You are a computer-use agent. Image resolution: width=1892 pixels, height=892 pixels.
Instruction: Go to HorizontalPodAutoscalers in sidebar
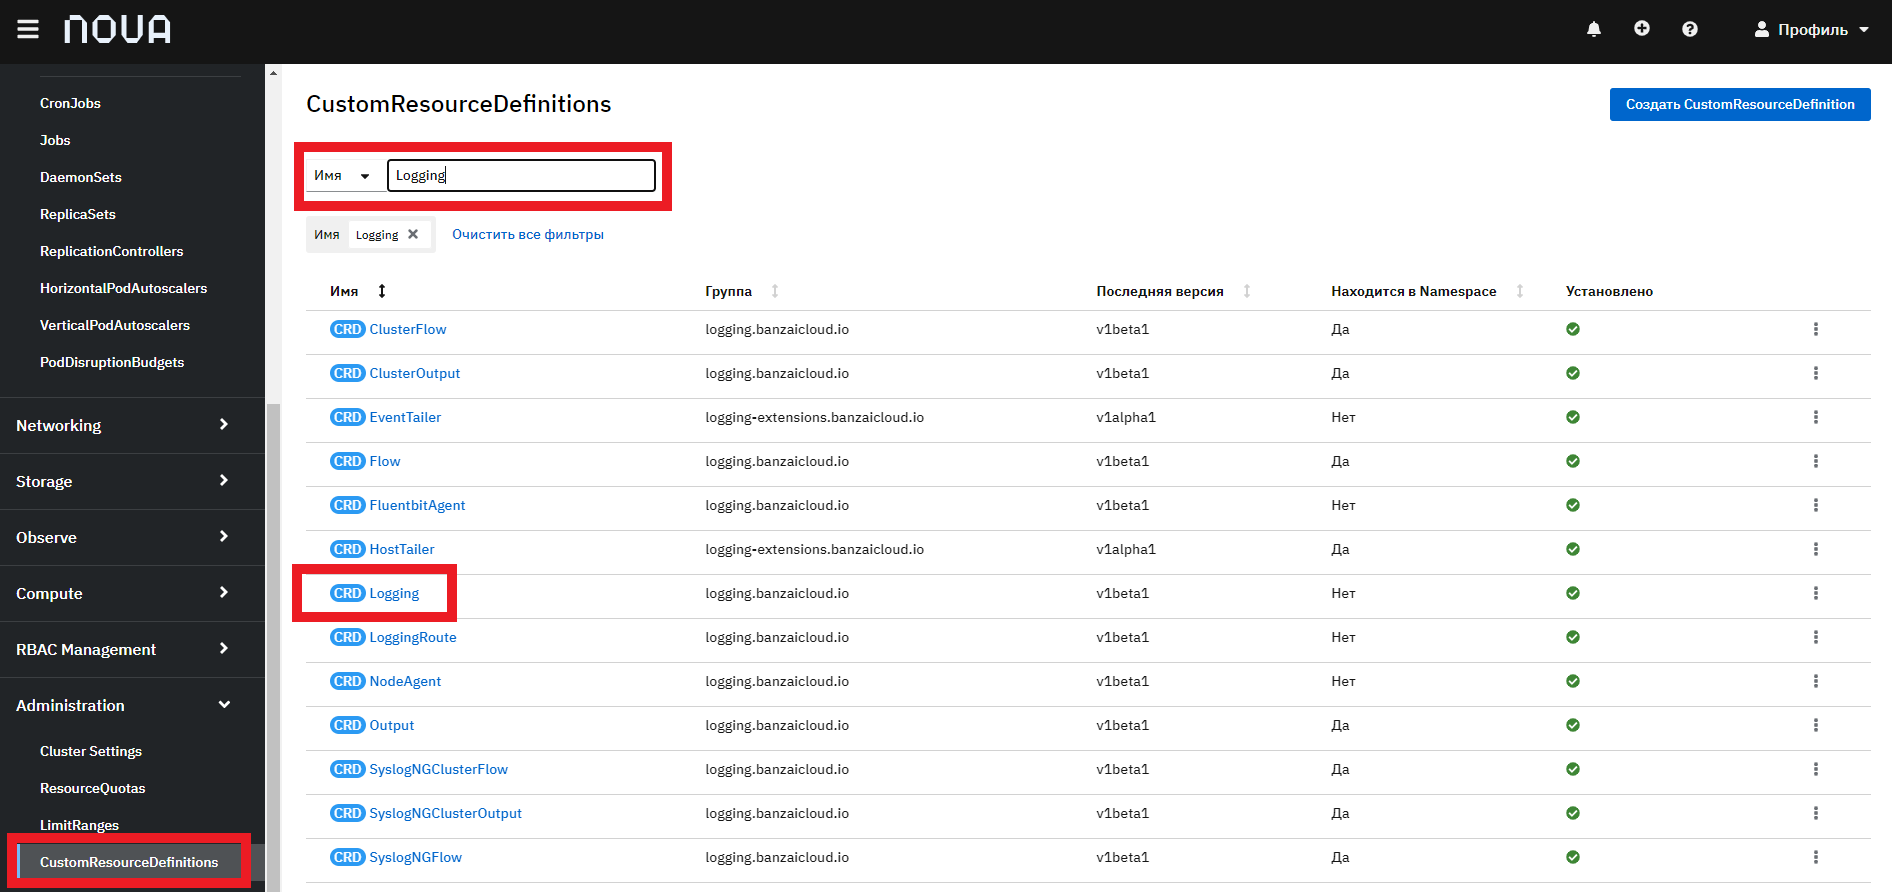[x=124, y=288]
